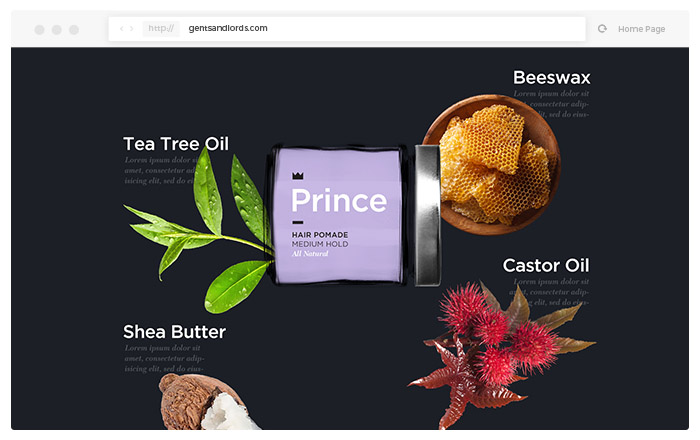Select the Tea Tree Oil heading
Screen dimensions: 700x440
[176, 144]
